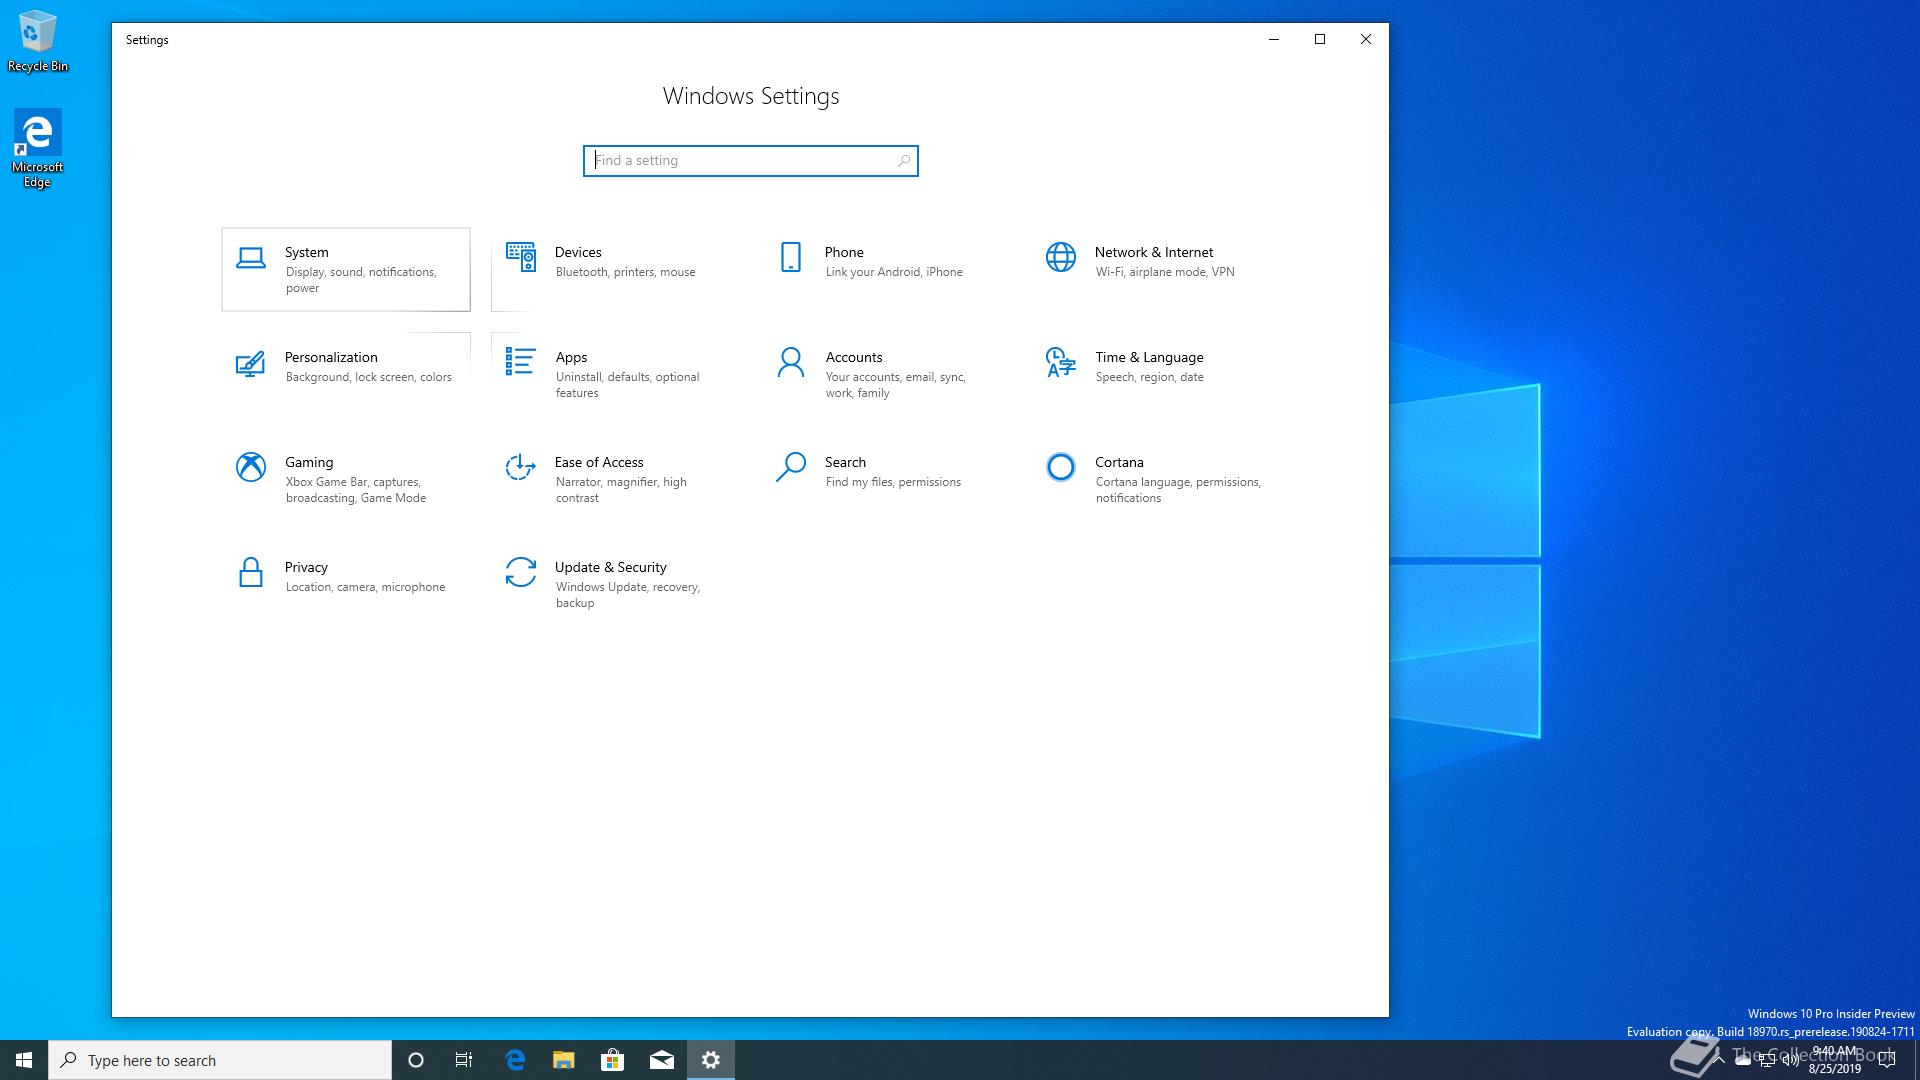Minimize the Settings window

1274,39
